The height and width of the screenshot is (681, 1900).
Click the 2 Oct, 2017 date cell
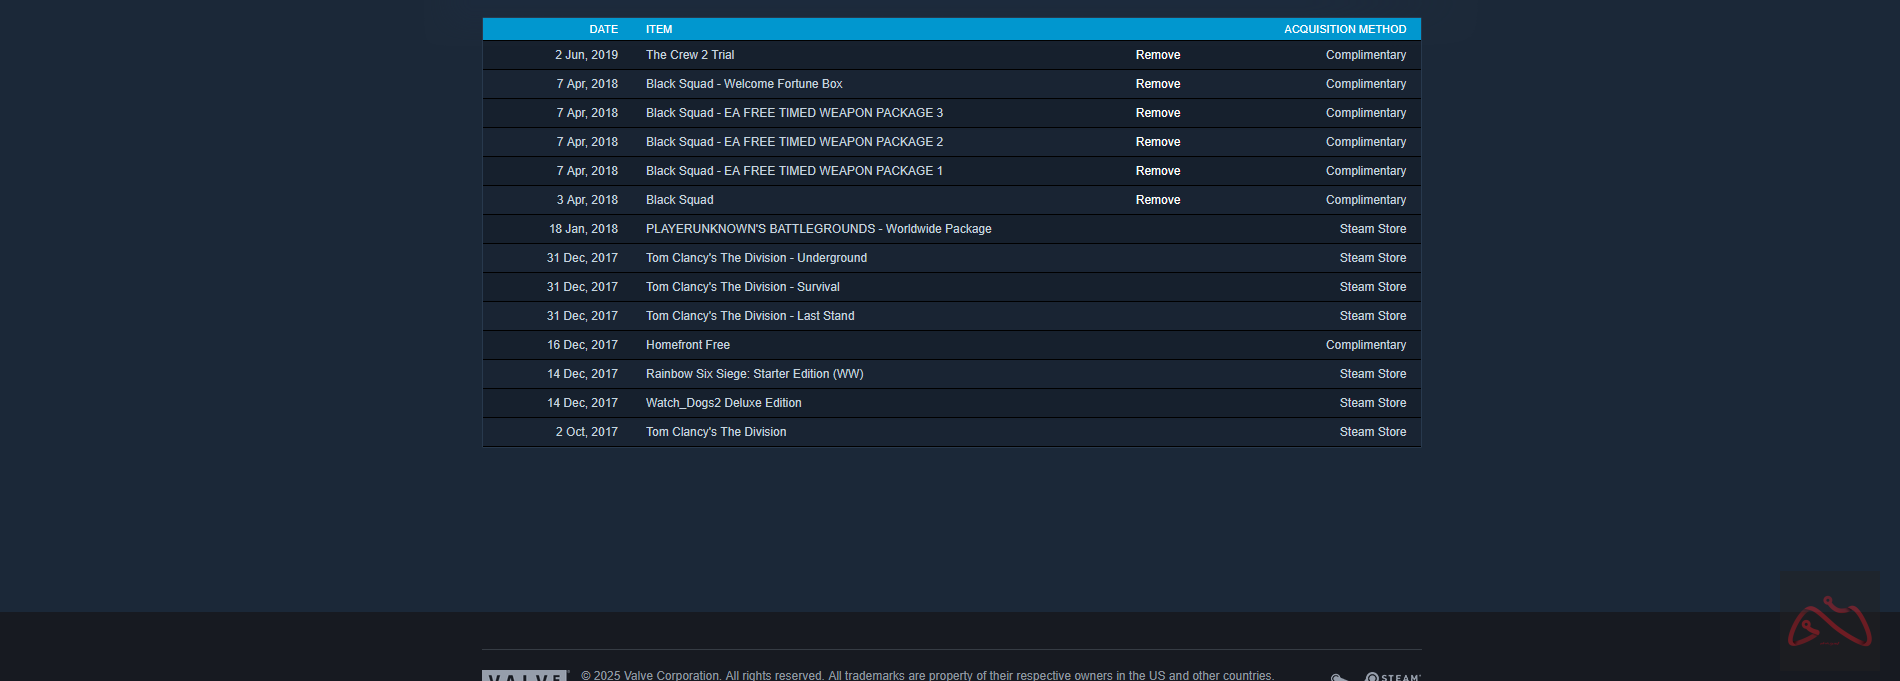(586, 432)
